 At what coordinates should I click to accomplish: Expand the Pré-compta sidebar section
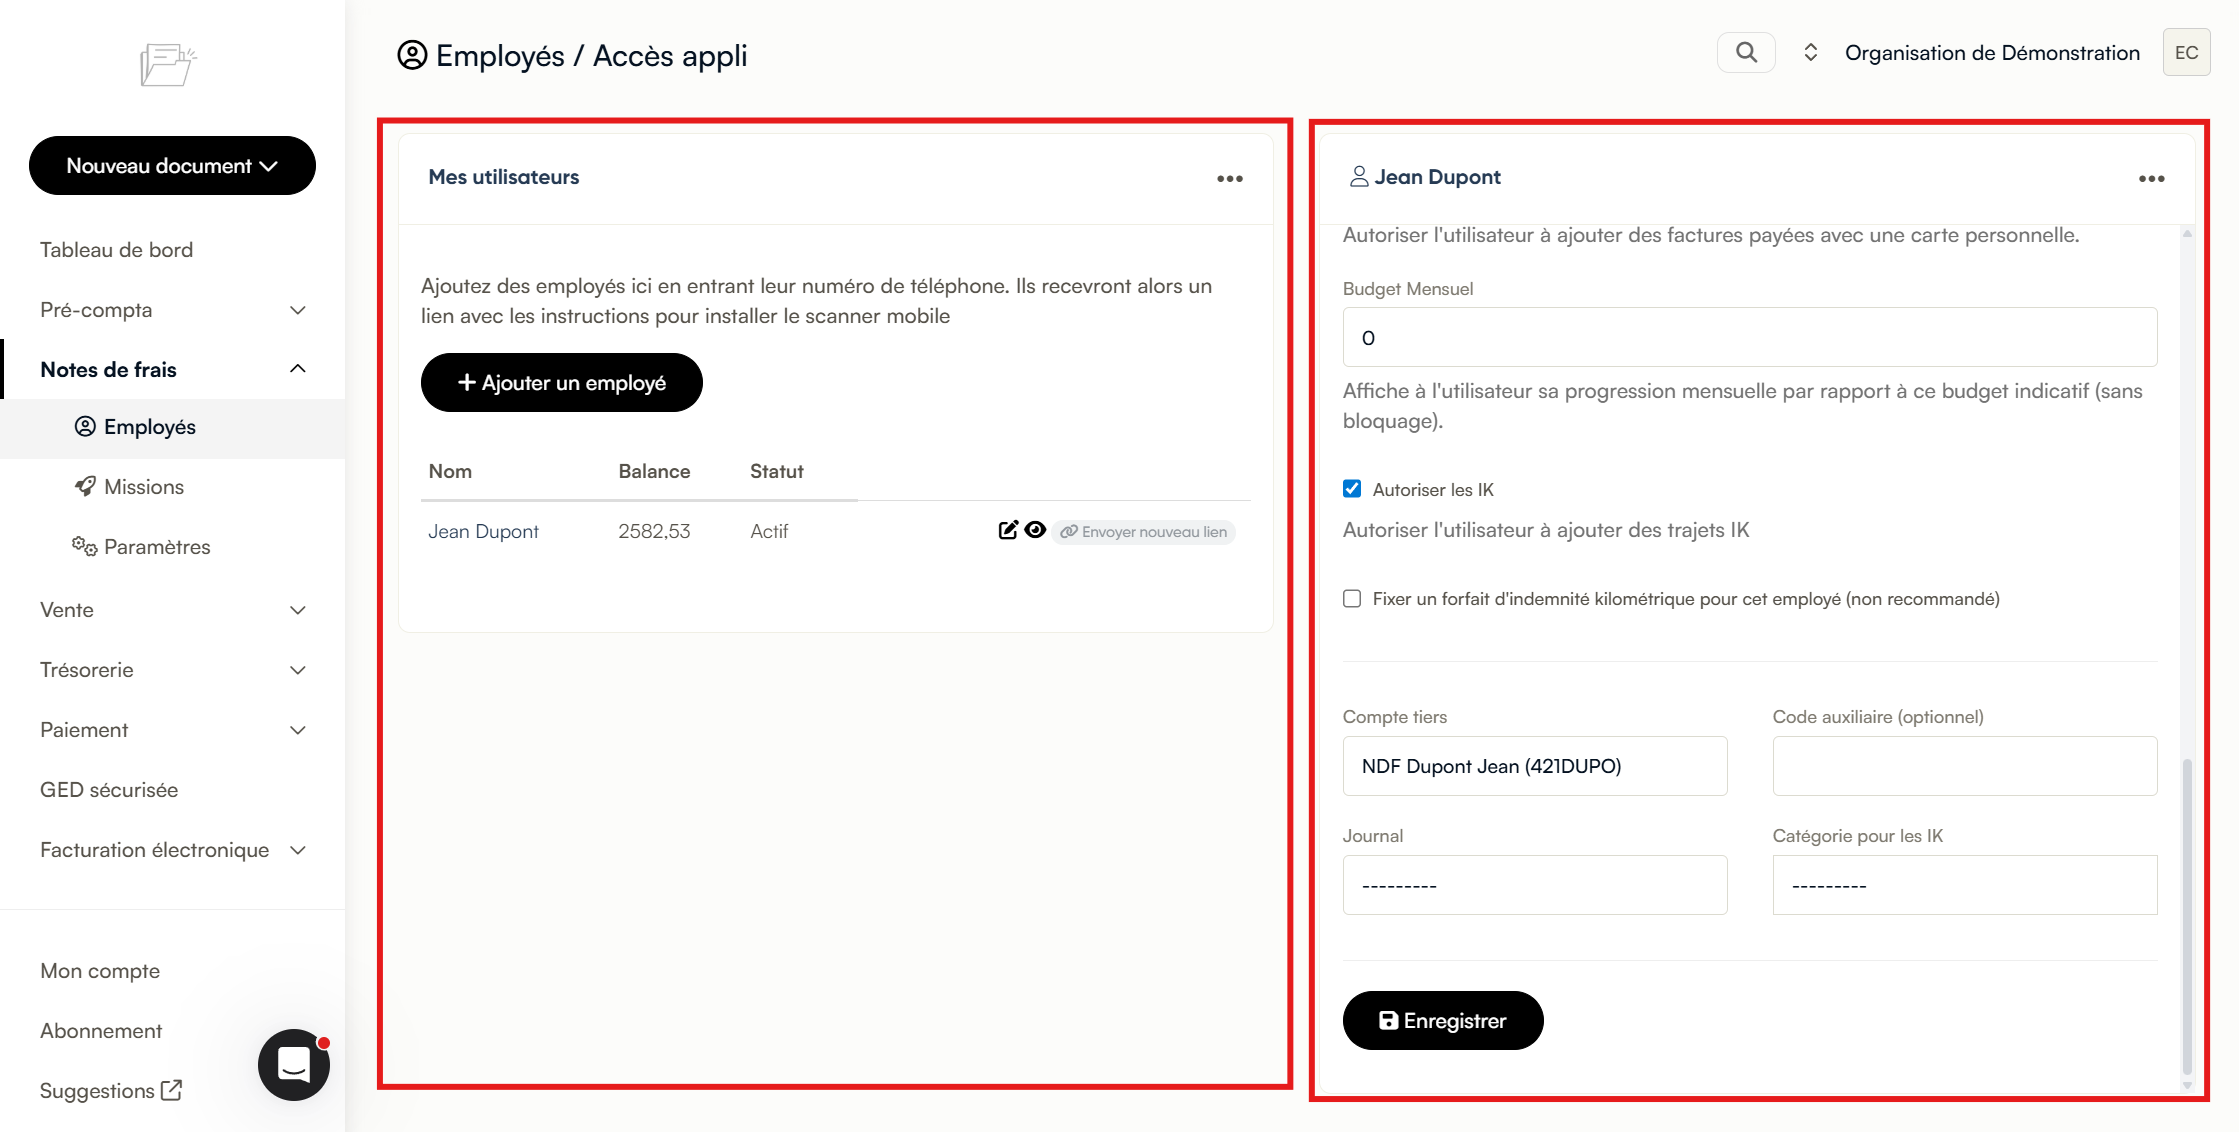(172, 310)
